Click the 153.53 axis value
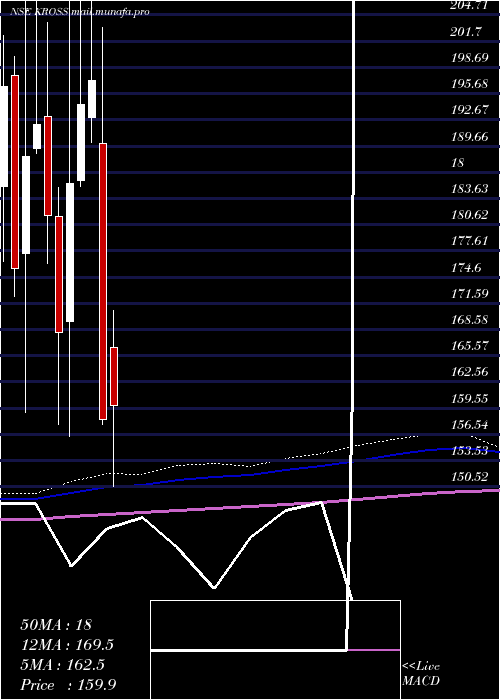This screenshot has height=700, width=500. pos(470,451)
